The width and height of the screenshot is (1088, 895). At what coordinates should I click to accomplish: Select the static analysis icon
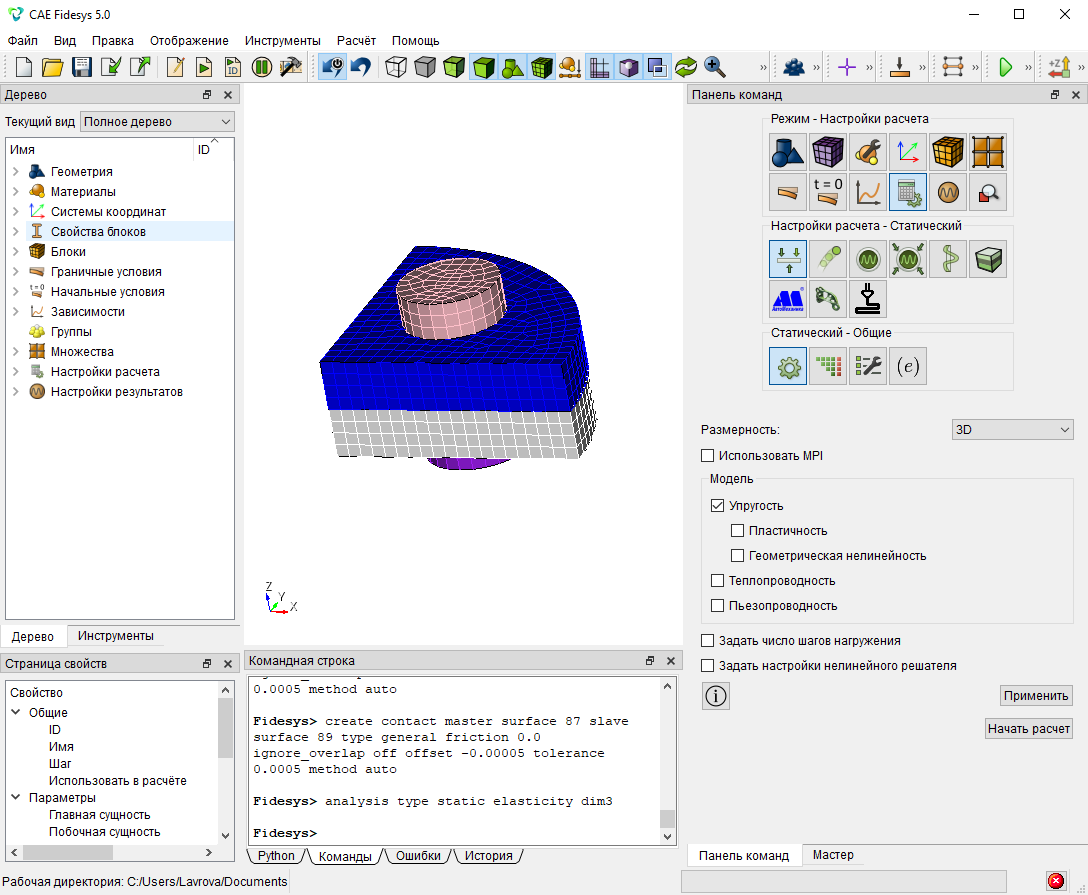pos(788,259)
